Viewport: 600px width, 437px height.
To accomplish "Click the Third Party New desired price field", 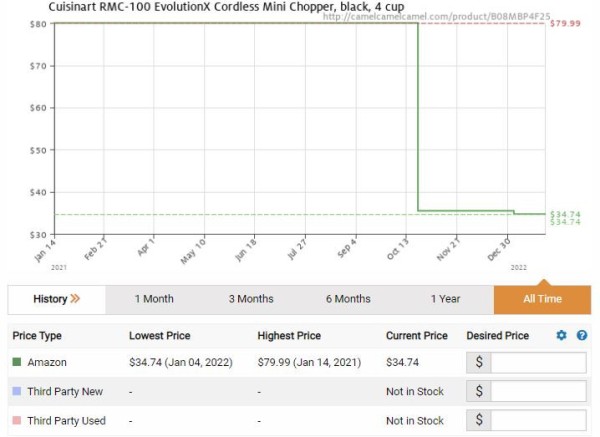I will coord(538,391).
